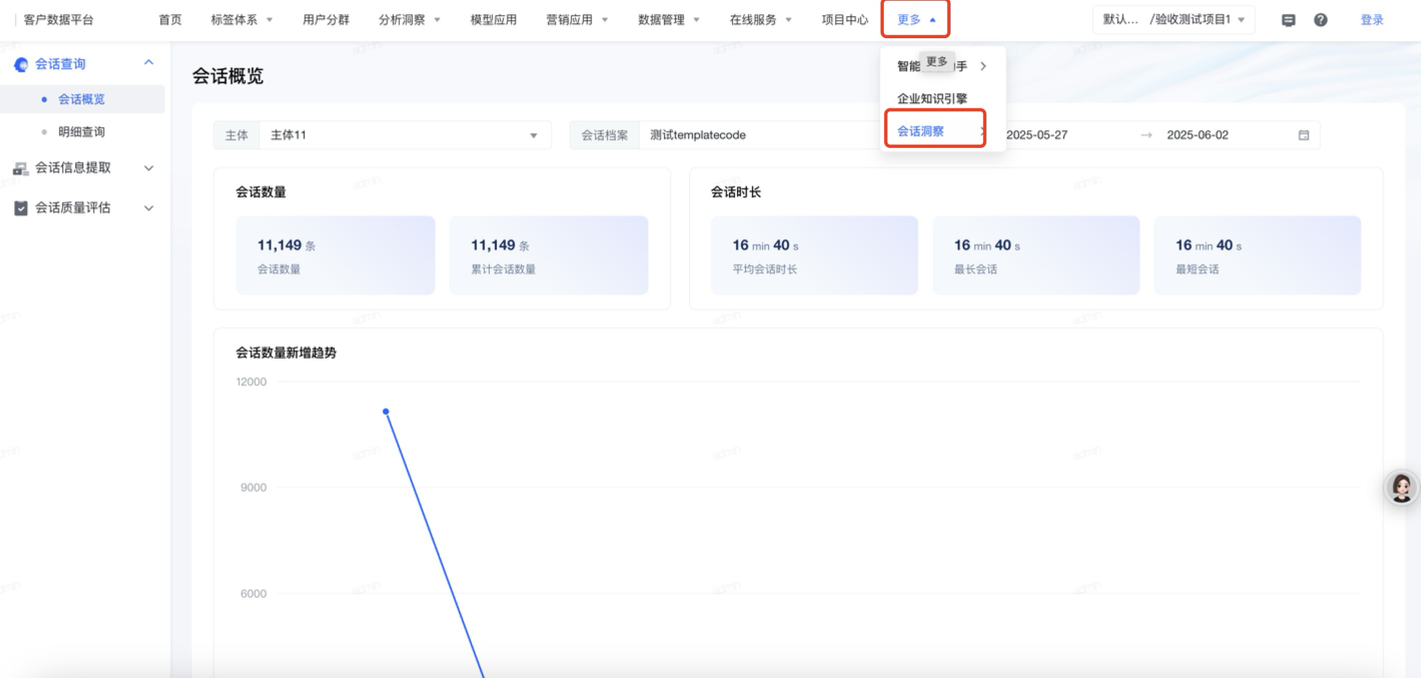Click the 12000 y-axis label
The width and height of the screenshot is (1421, 678).
pyautogui.click(x=251, y=382)
